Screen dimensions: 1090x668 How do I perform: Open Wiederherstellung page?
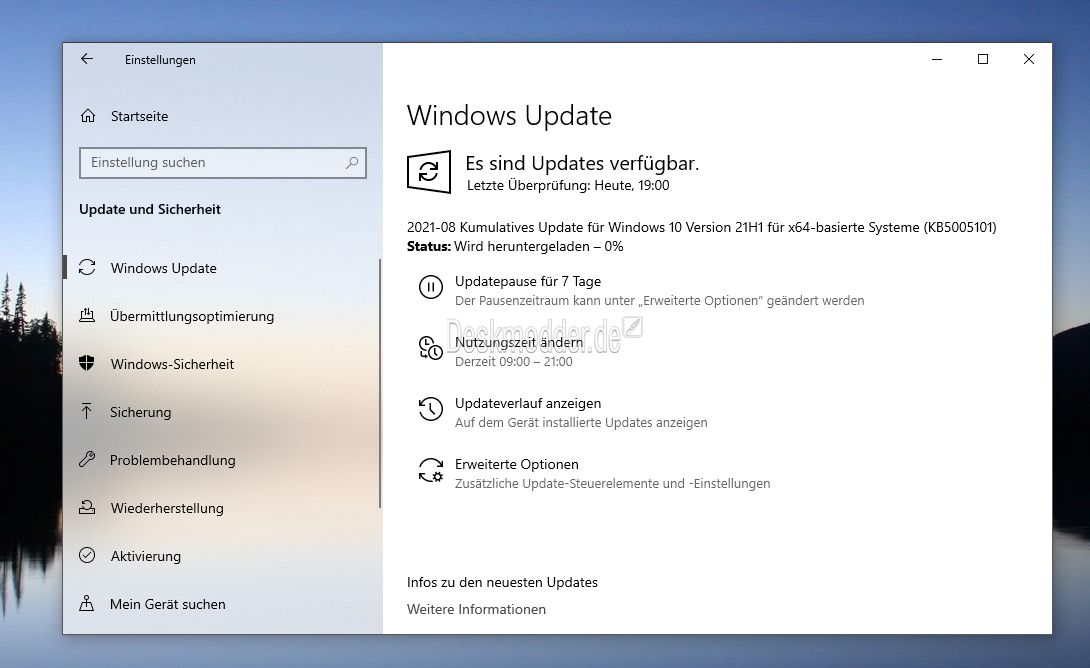click(222, 507)
